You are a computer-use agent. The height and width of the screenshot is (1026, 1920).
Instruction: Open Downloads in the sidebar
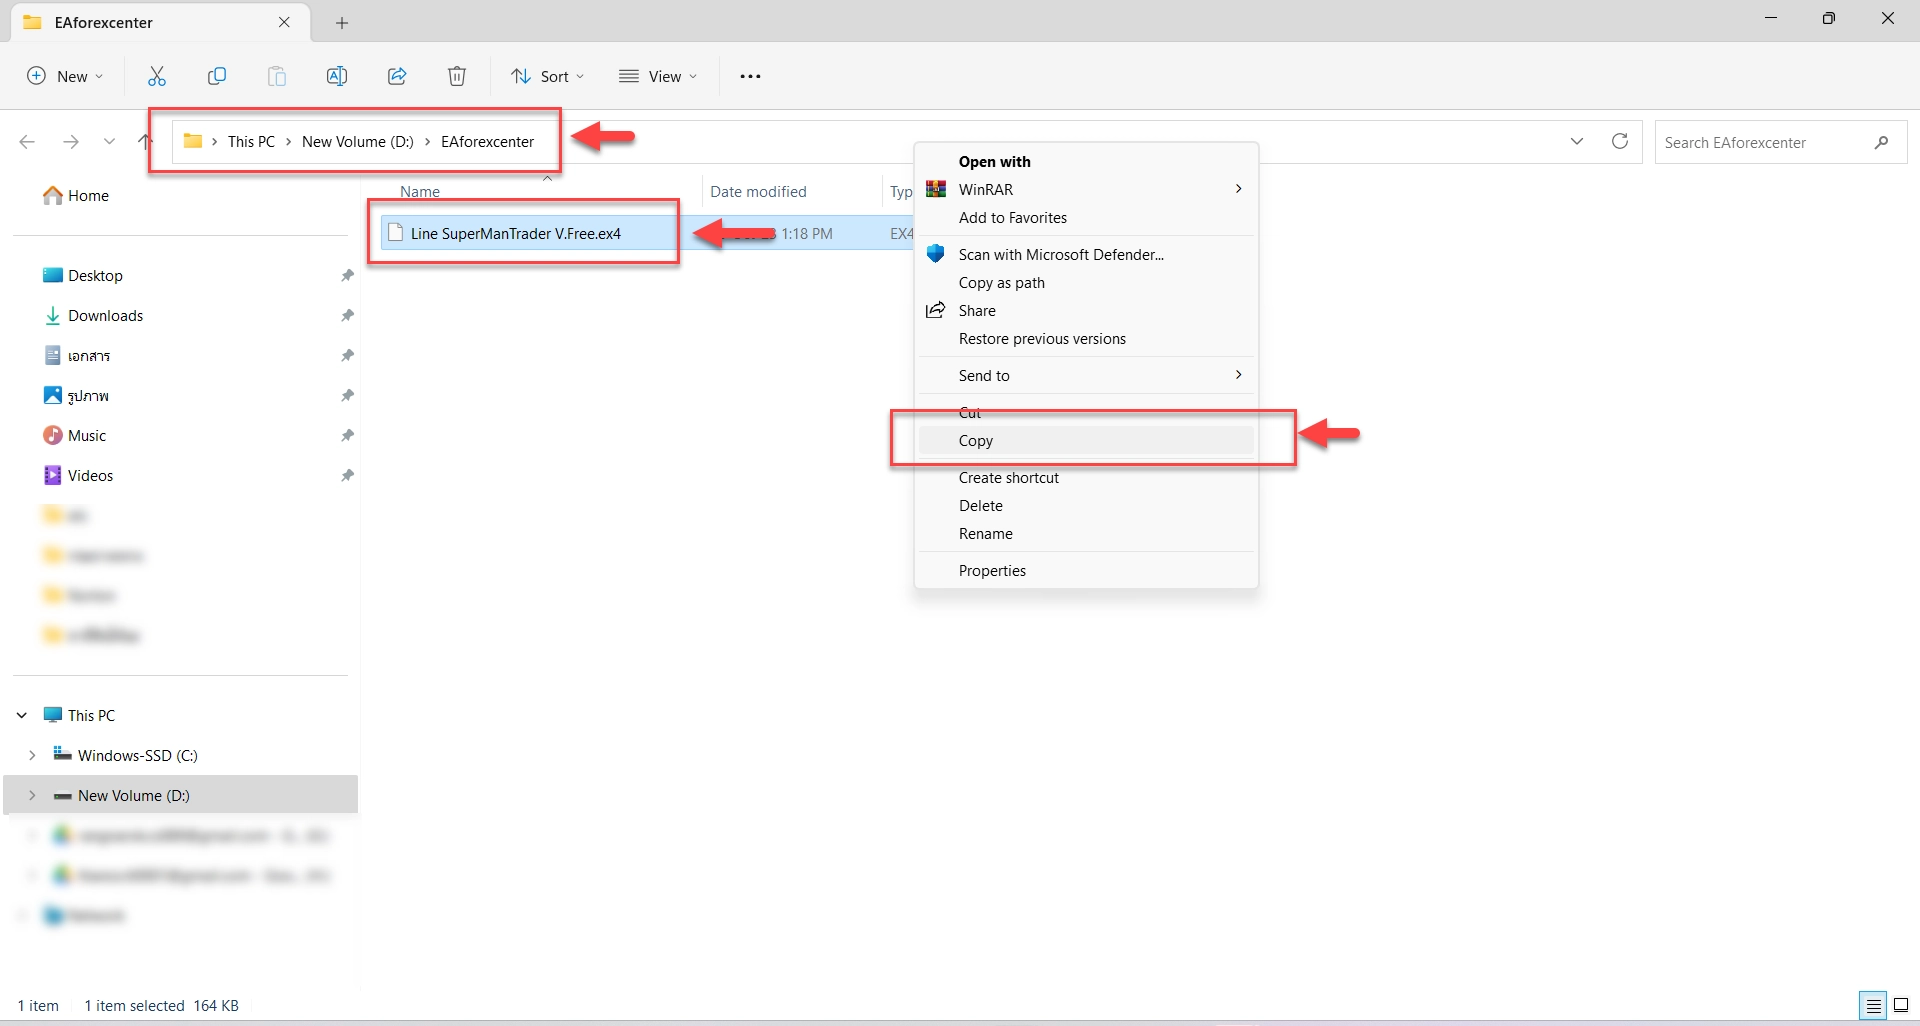(105, 316)
